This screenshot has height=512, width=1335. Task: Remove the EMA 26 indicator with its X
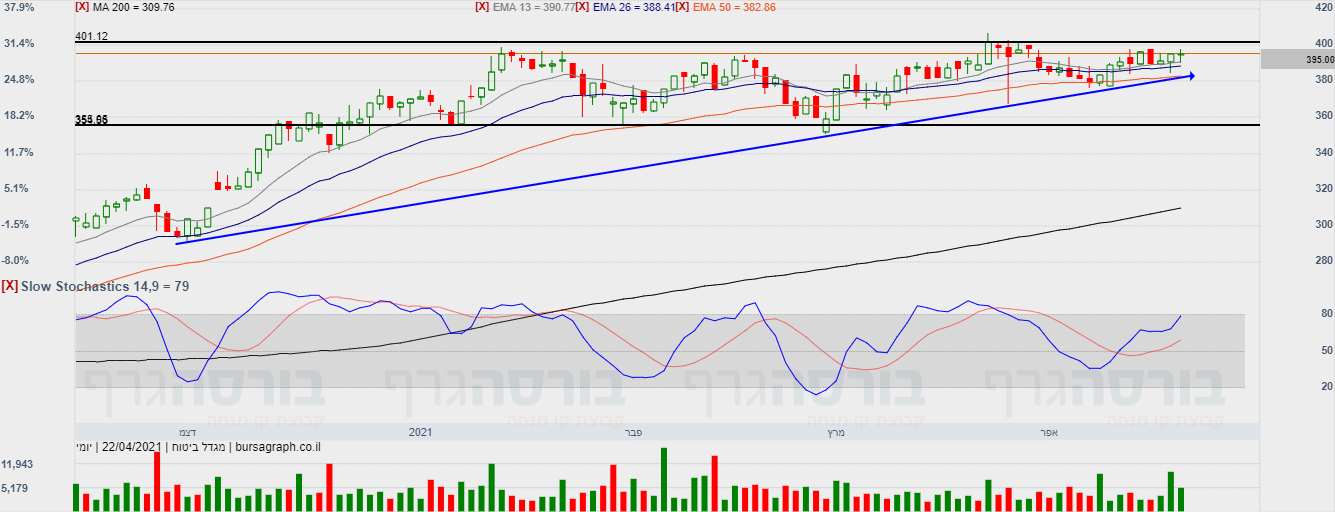click(582, 6)
